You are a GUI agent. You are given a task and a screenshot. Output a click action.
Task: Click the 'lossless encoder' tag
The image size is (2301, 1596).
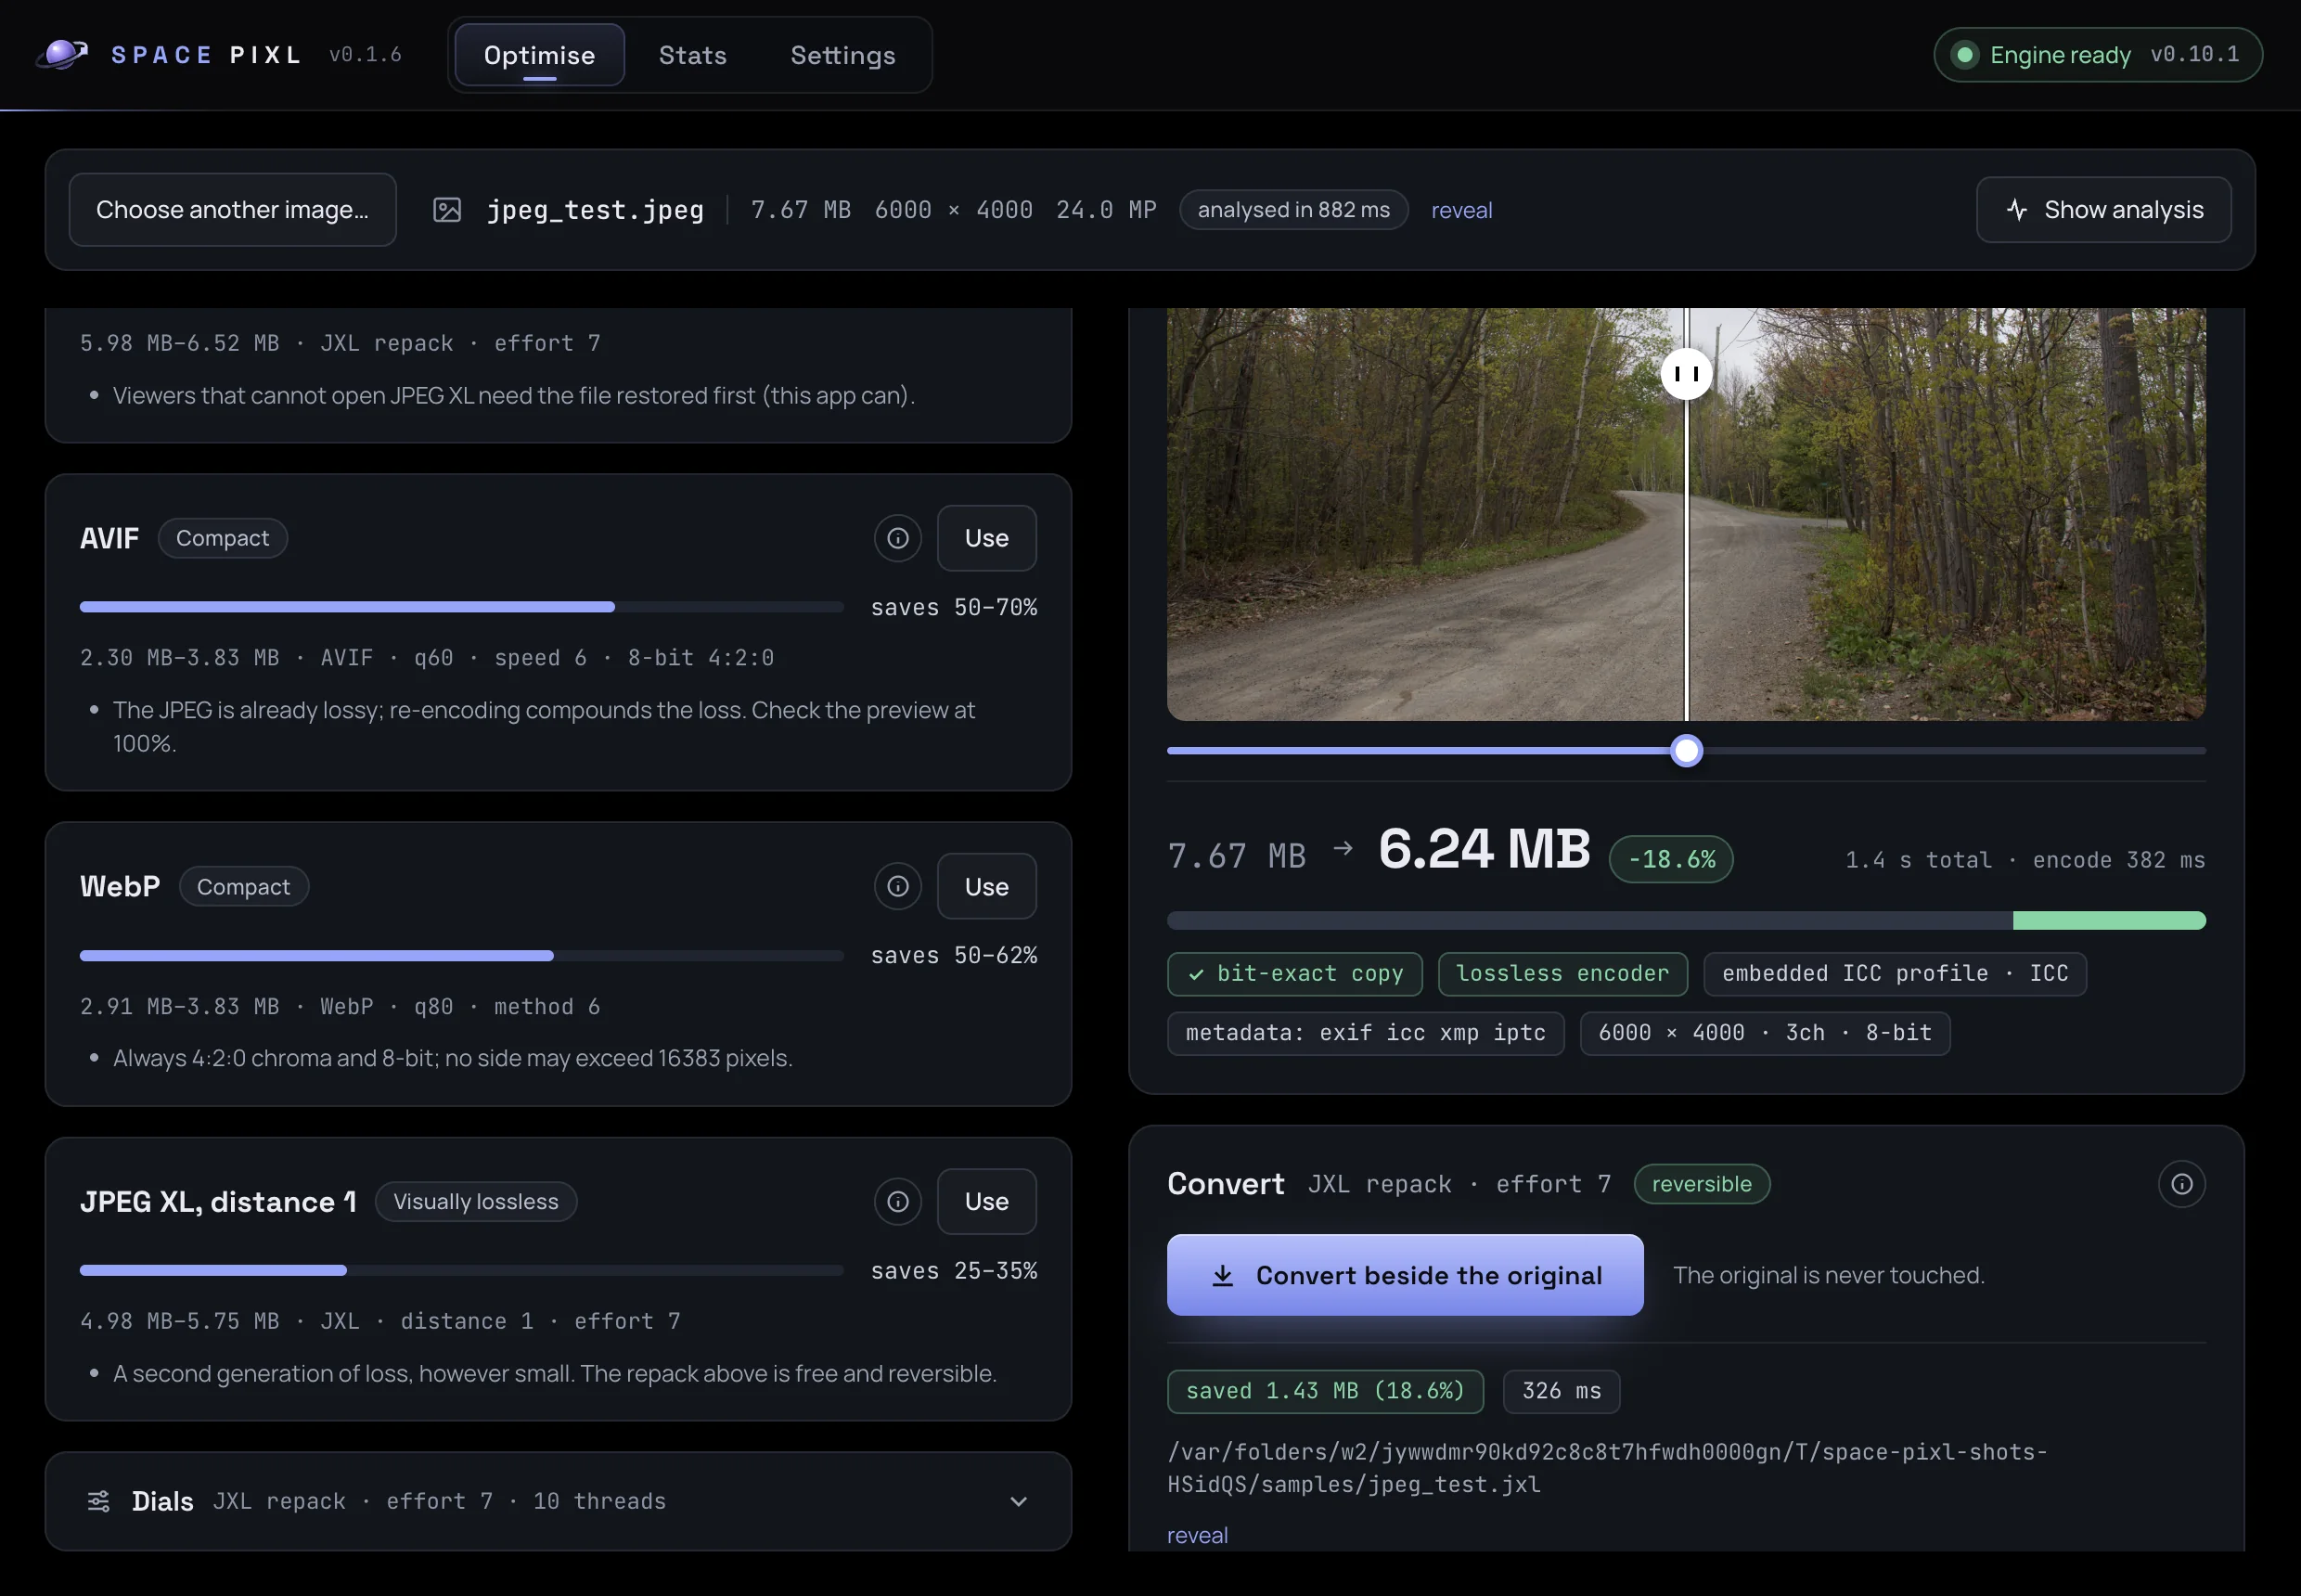[1562, 974]
